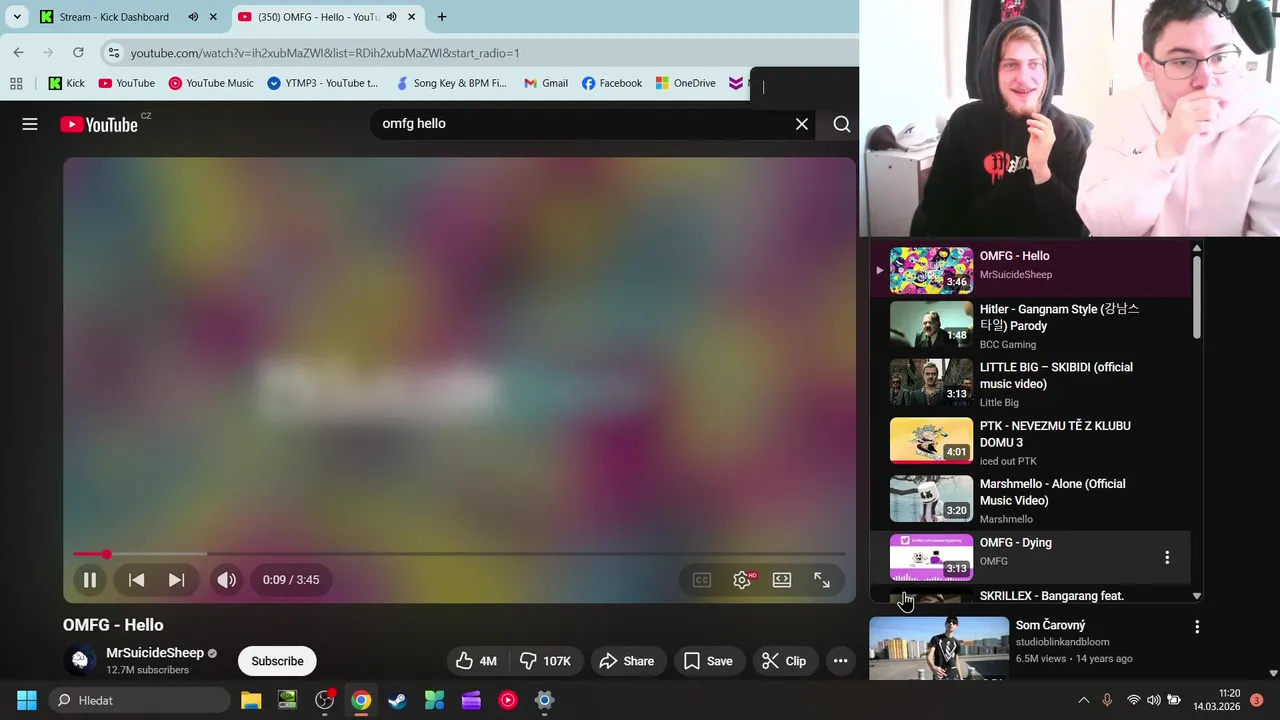Screen dimensions: 1280x720
Task: Play Hitler - Gangnam Style Parody
Action: pos(1030,326)
